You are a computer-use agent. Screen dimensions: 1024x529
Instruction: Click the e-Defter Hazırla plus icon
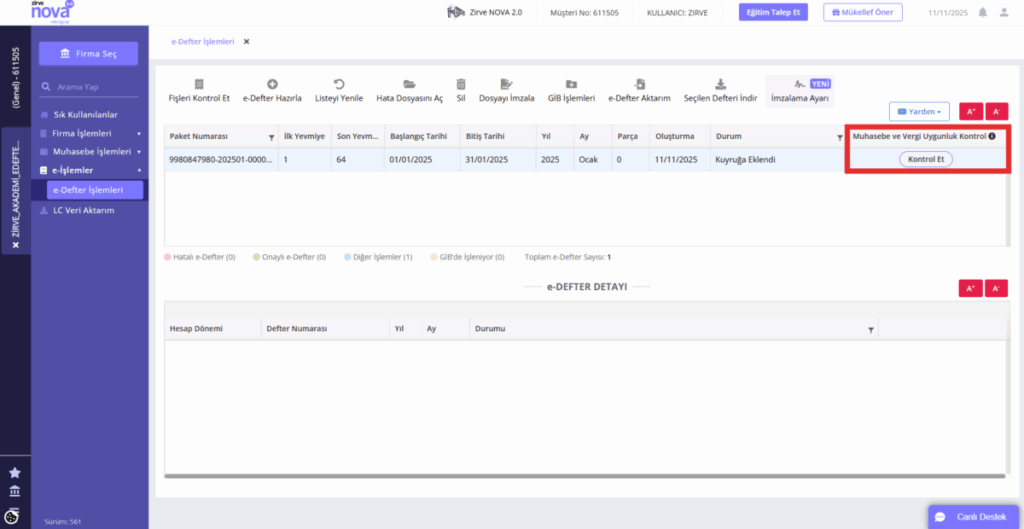pos(272,84)
